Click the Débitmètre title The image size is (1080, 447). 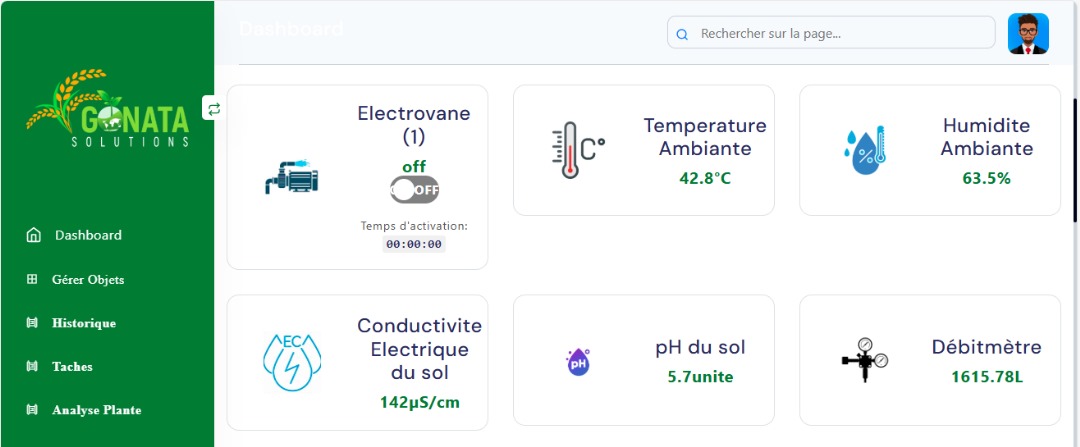(987, 346)
